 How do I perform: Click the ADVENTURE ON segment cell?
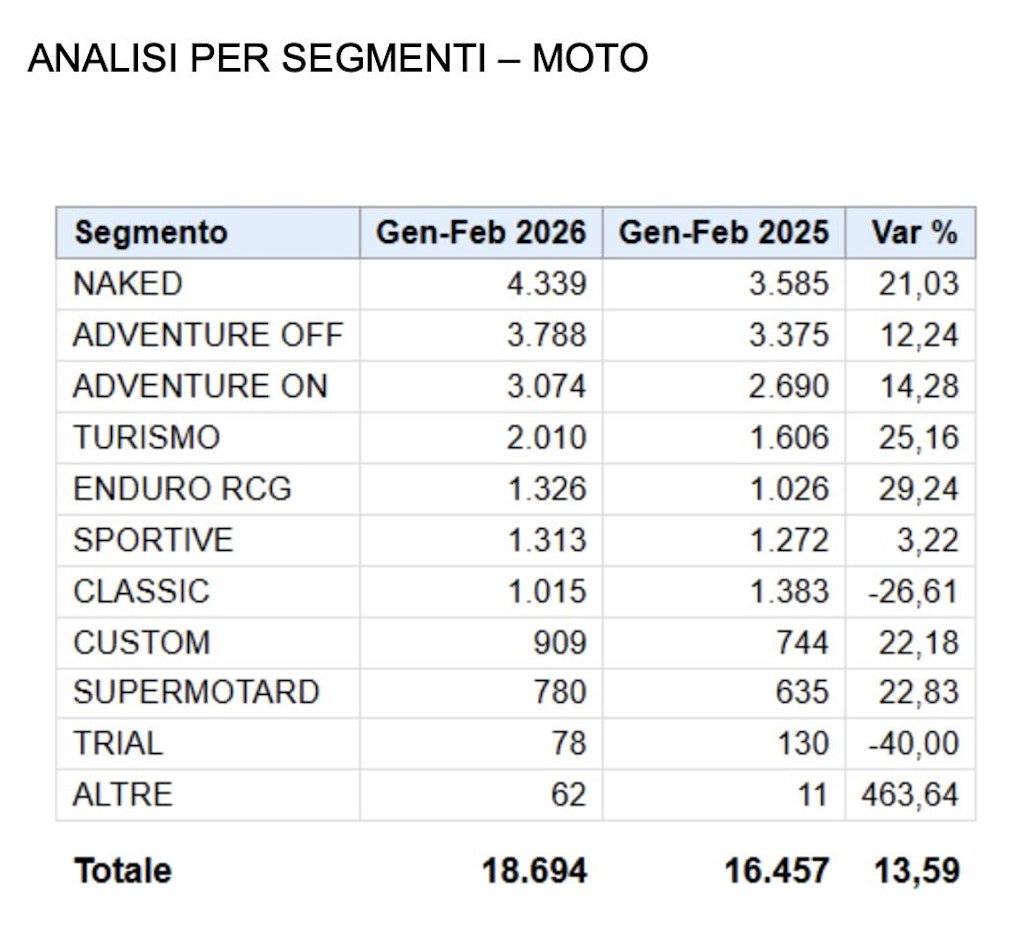200,386
